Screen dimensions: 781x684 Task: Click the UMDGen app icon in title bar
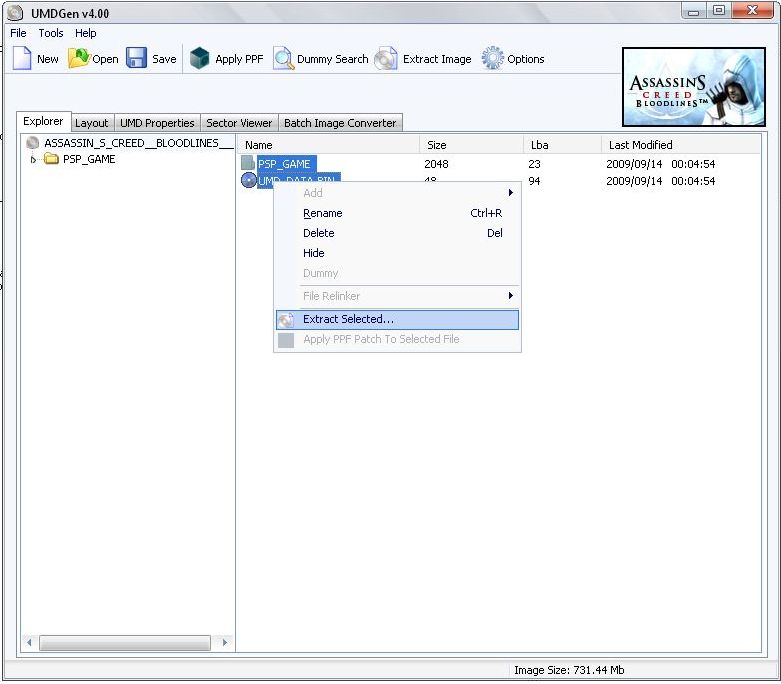(15, 13)
